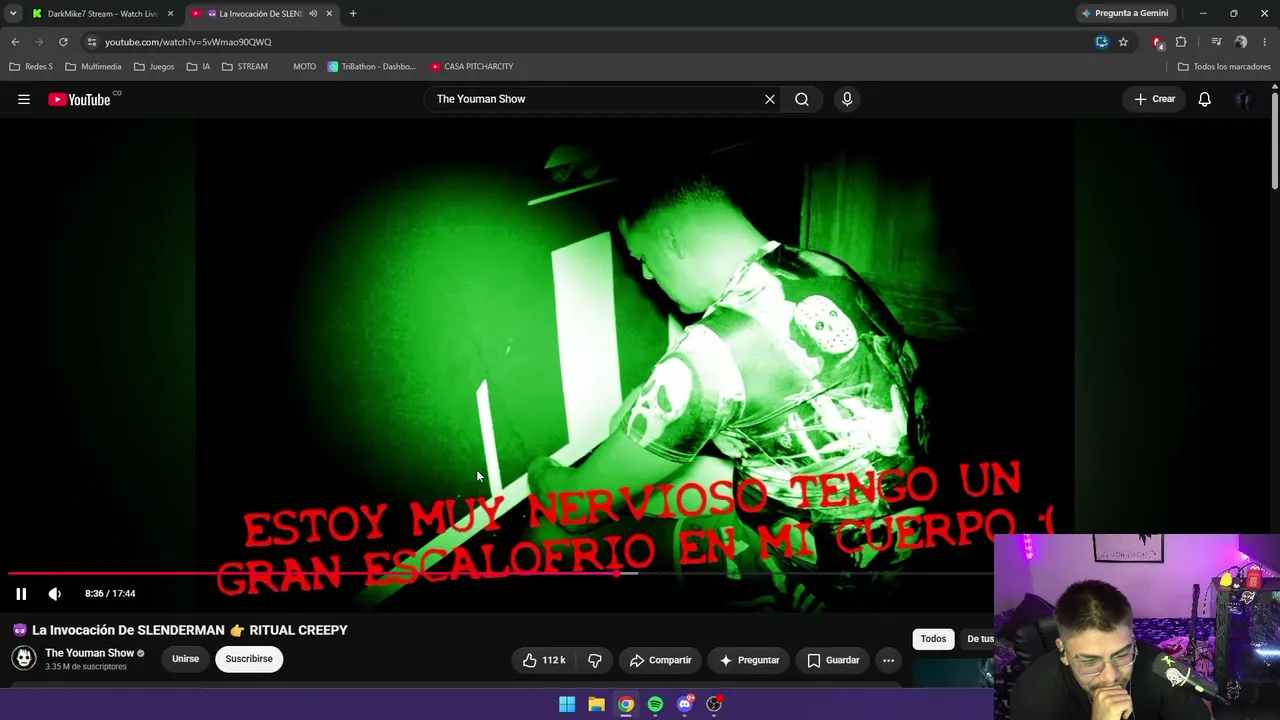Click the YouTube search magnifier button
The height and width of the screenshot is (720, 1280).
[x=802, y=99]
